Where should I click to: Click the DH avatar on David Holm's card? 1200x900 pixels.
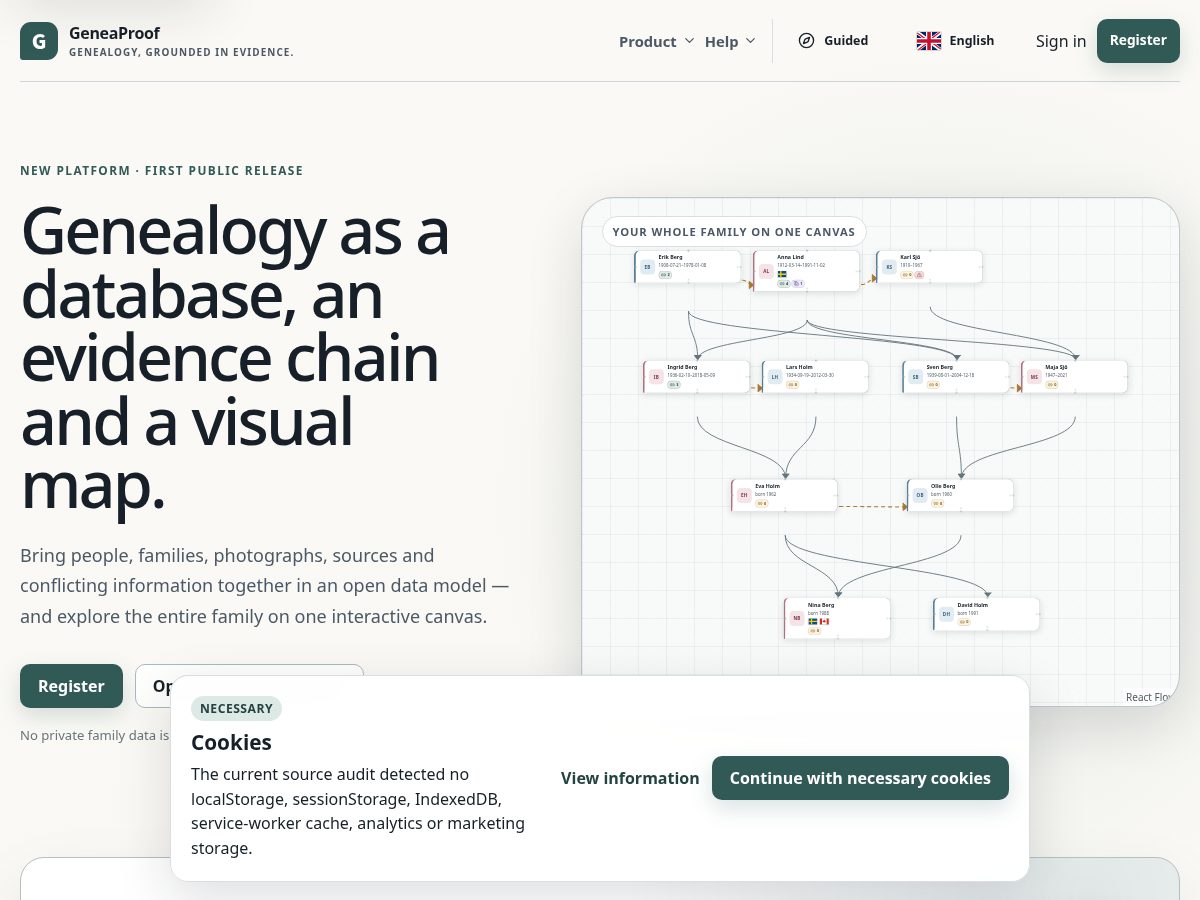tap(946, 614)
